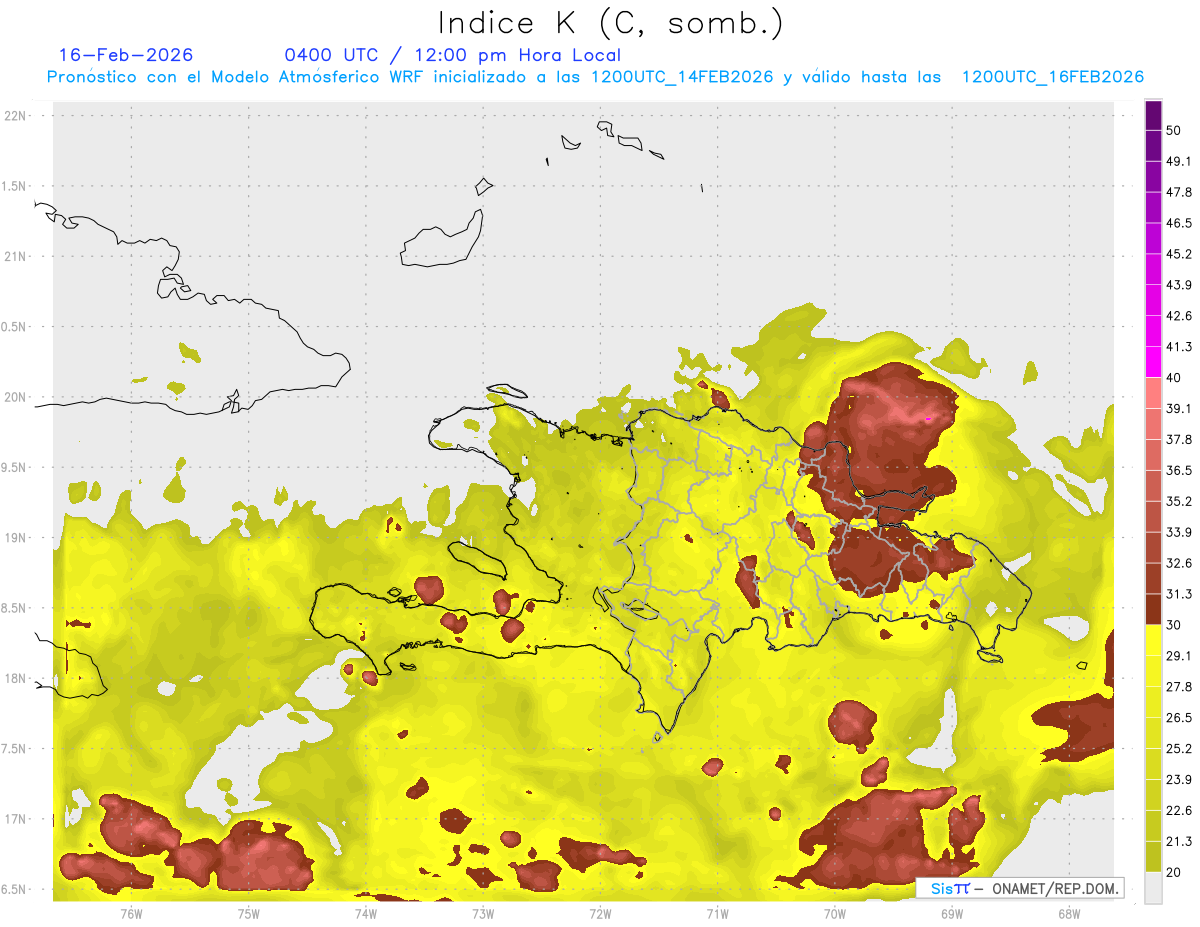Click the '76W' longitude label
Image resolution: width=1200 pixels, height=927 pixels.
coord(131,914)
